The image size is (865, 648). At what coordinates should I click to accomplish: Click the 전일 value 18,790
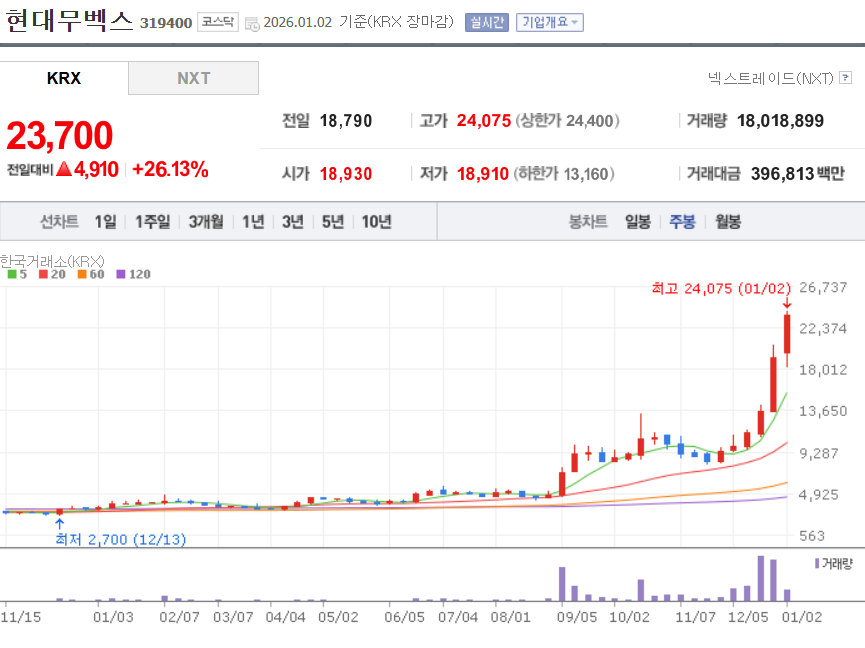coord(346,121)
